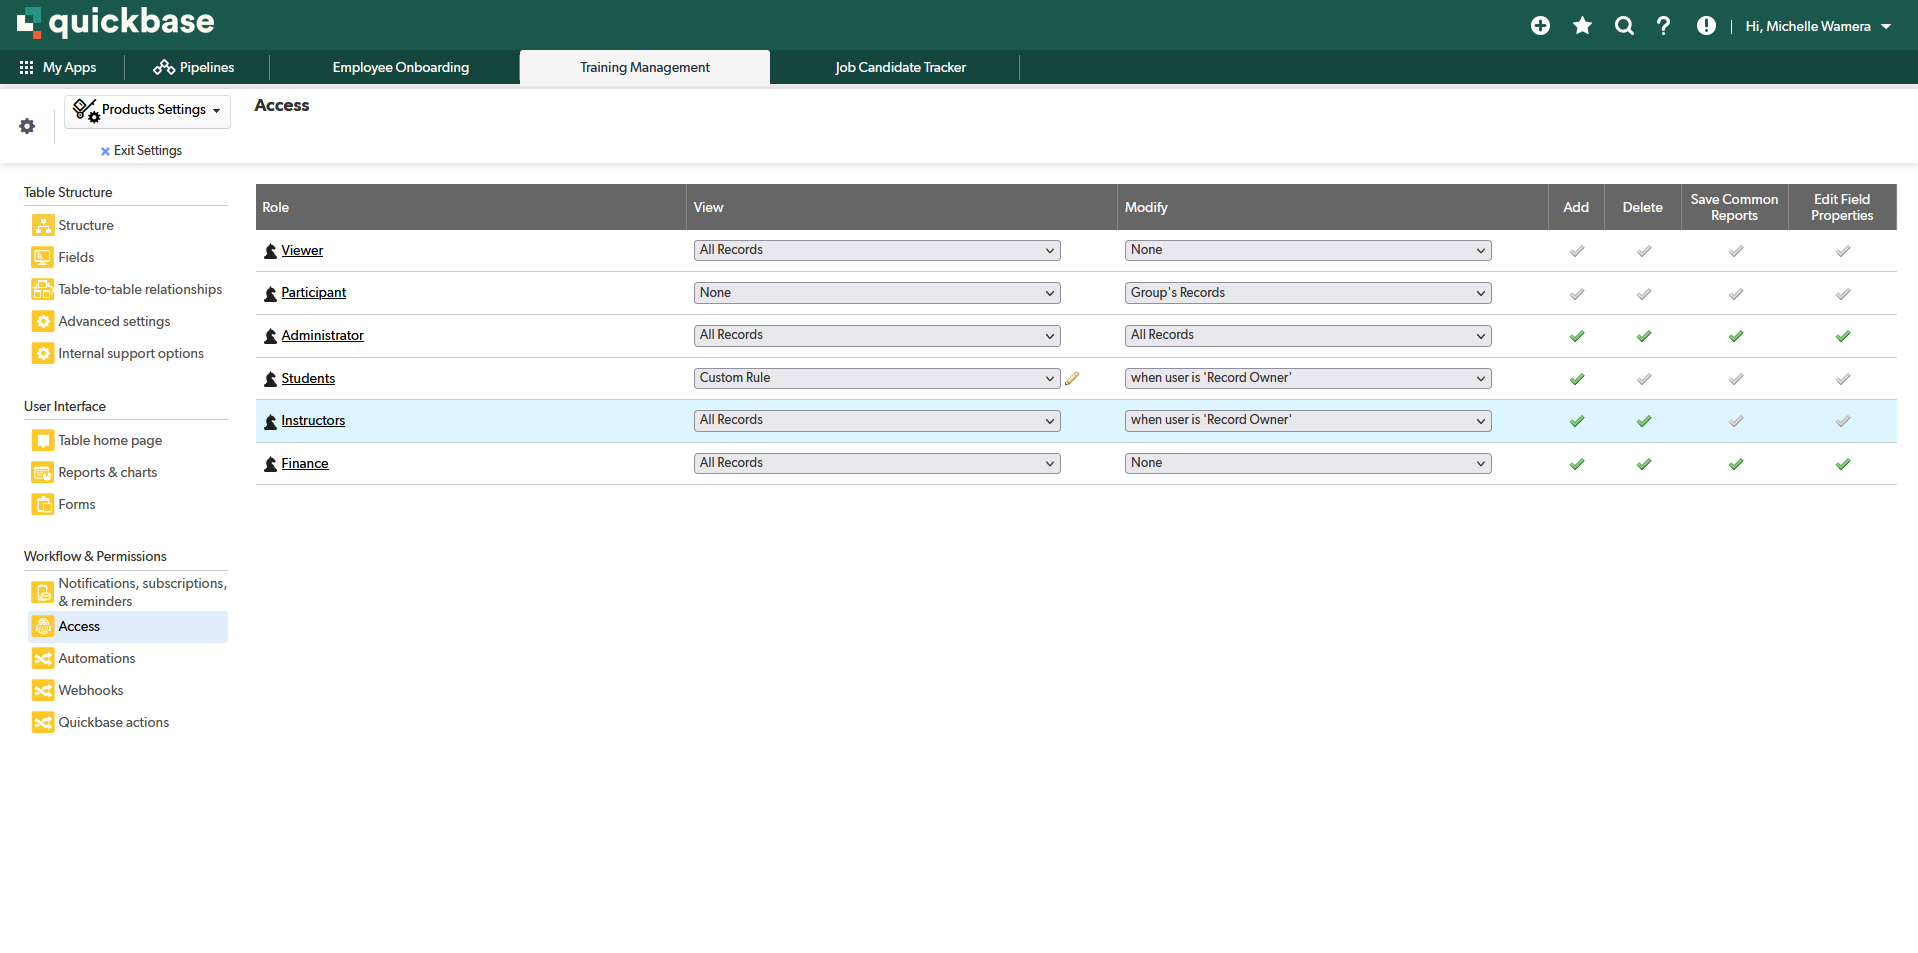The width and height of the screenshot is (1918, 953).
Task: Toggle Delete permission for Instructors role
Action: pyautogui.click(x=1643, y=421)
